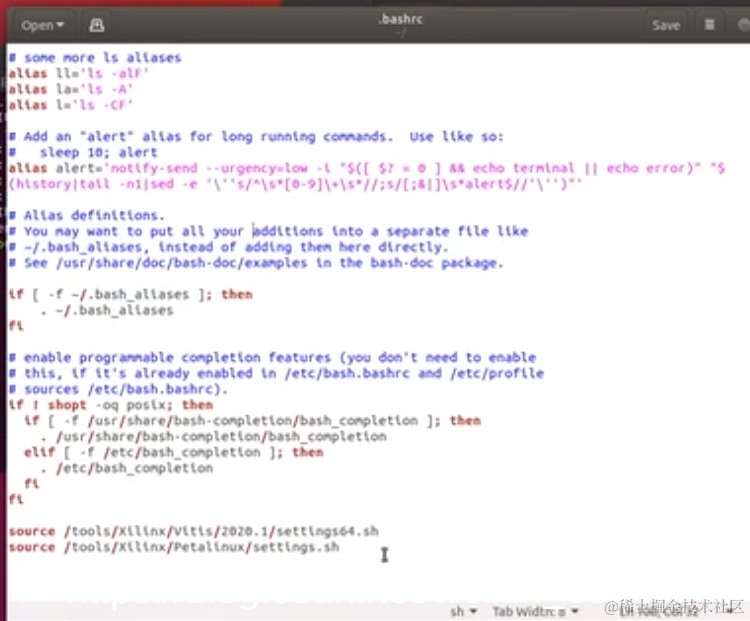Click line 'if [ -f ~/.bash_aliases ]; then'
The height and width of the screenshot is (621, 750).
130,294
